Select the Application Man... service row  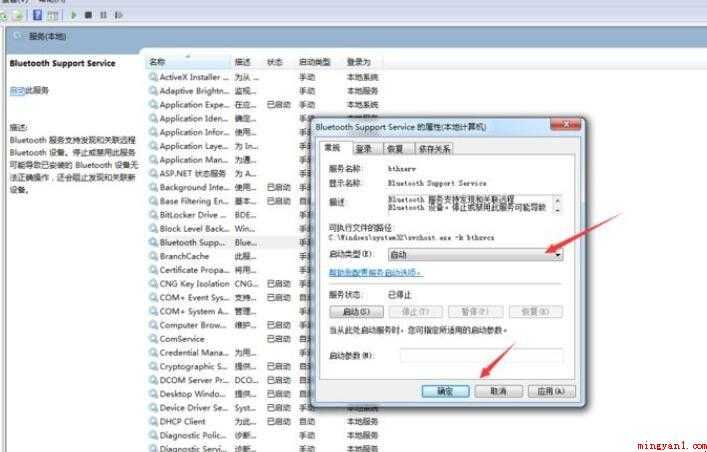coord(194,160)
